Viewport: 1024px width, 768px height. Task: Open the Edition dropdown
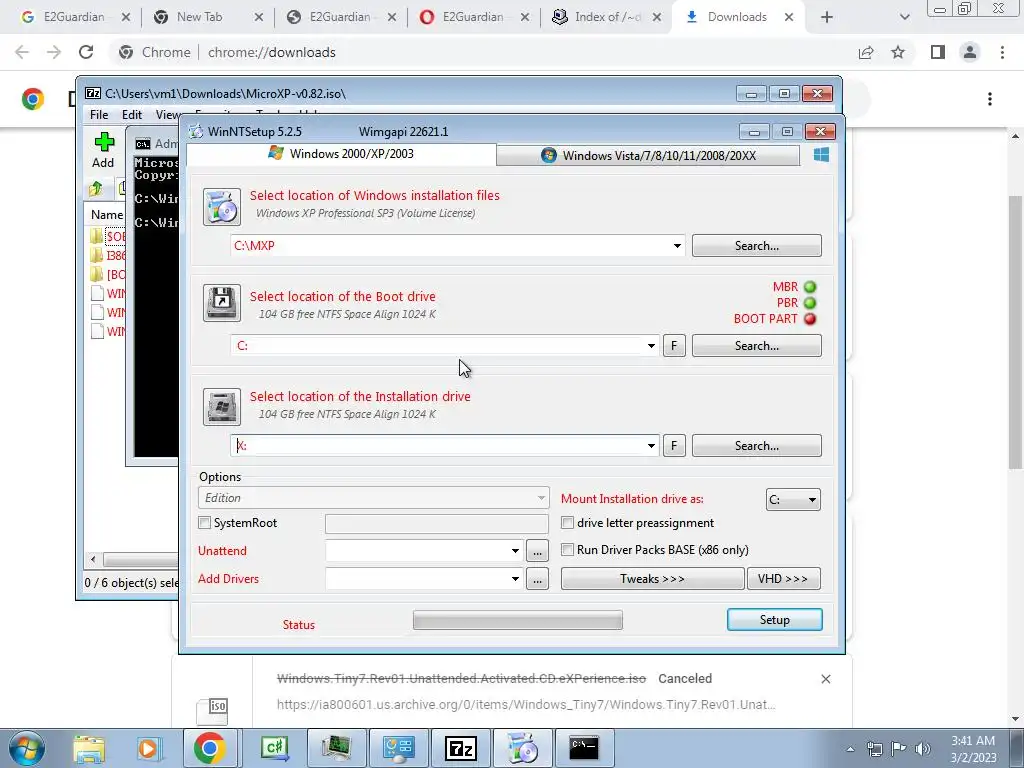click(373, 498)
